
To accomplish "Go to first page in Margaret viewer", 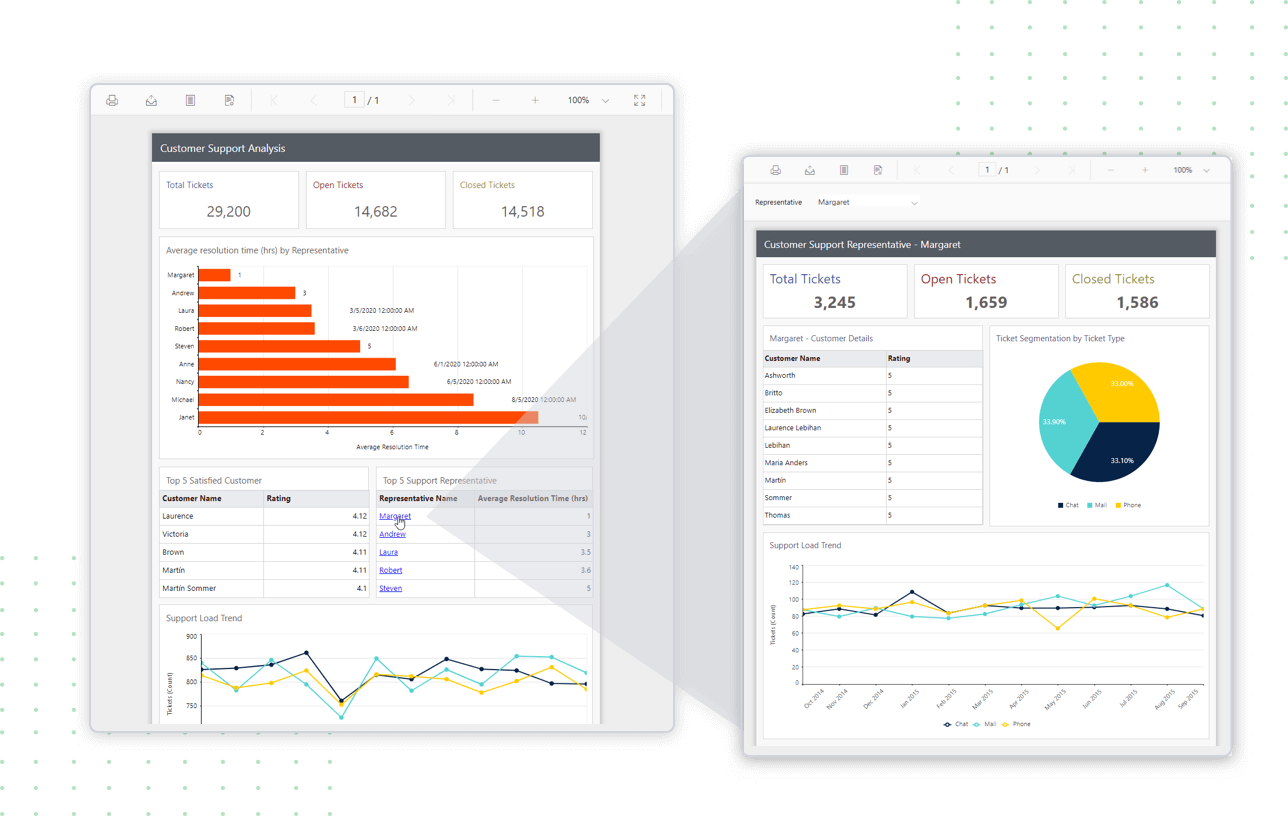I will (x=917, y=170).
